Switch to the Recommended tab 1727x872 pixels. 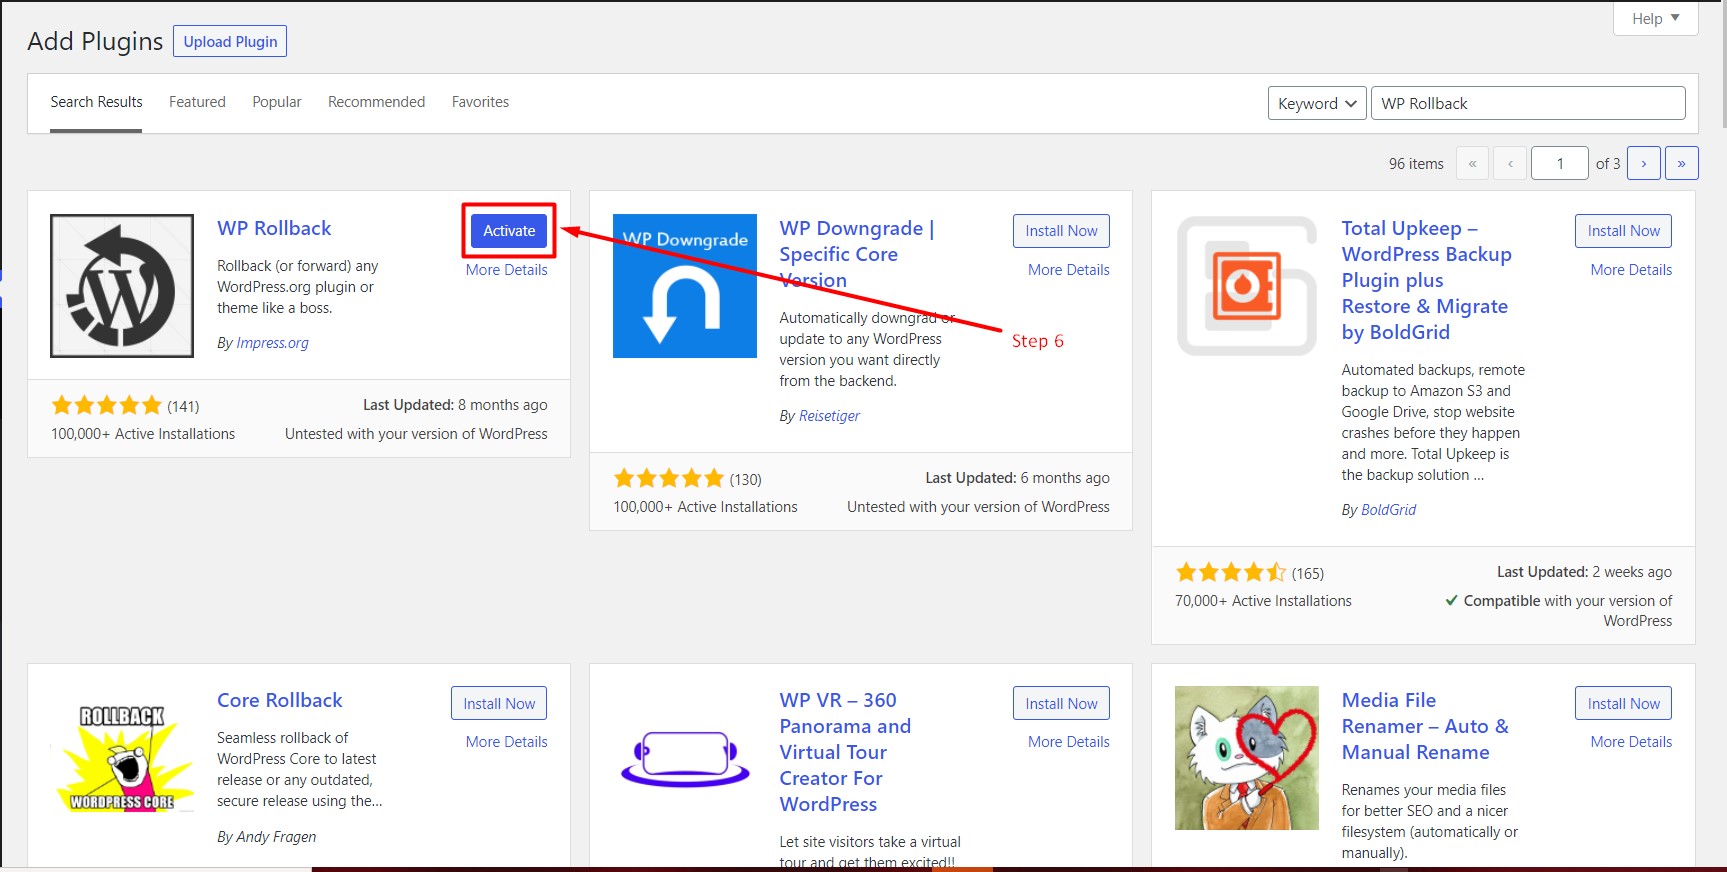376,102
